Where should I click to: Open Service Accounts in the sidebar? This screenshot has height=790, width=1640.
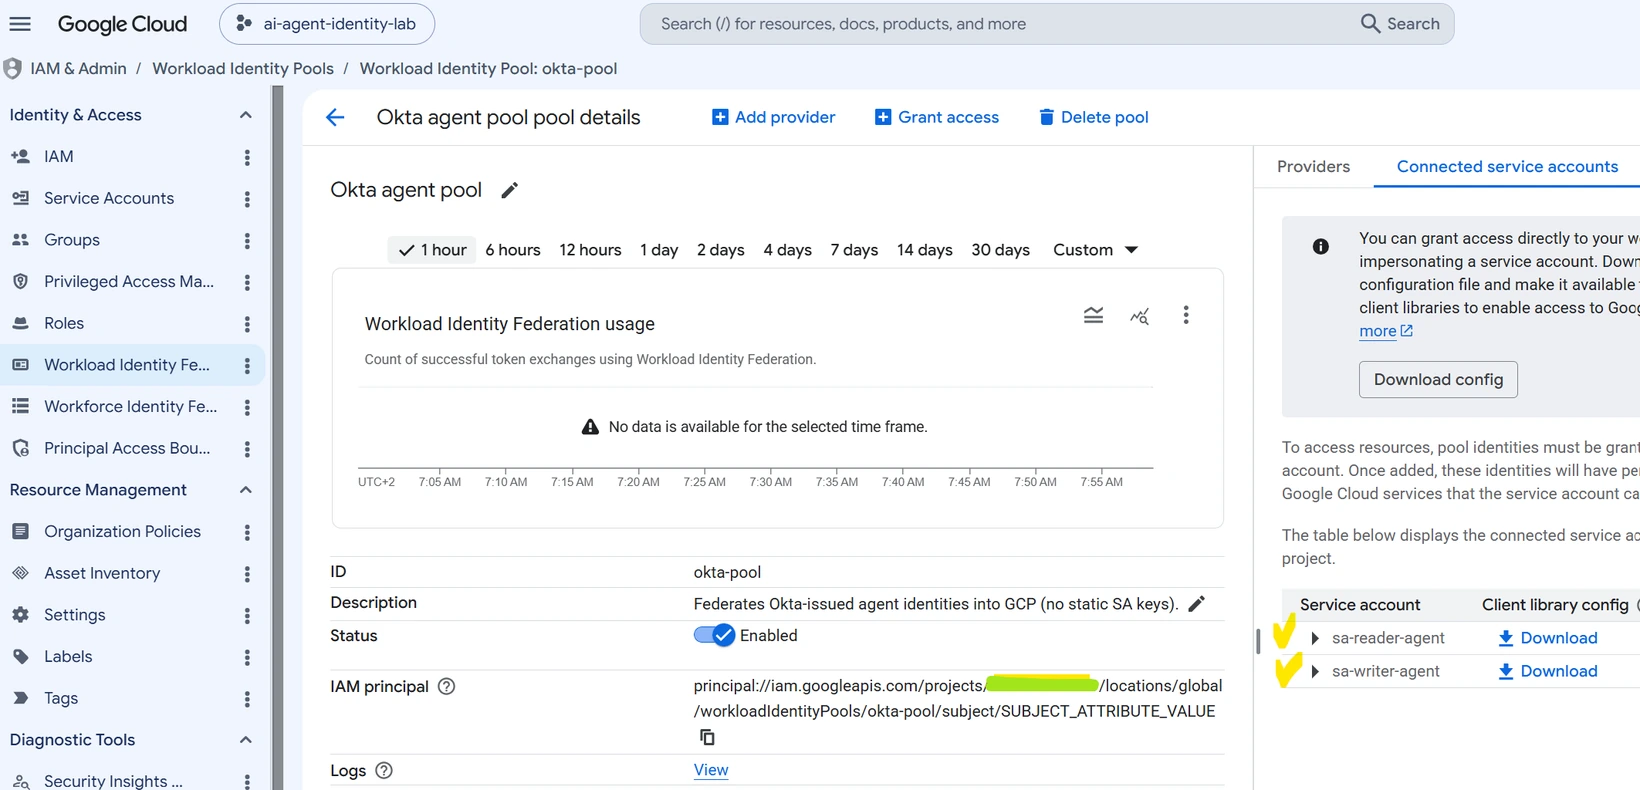tap(109, 198)
